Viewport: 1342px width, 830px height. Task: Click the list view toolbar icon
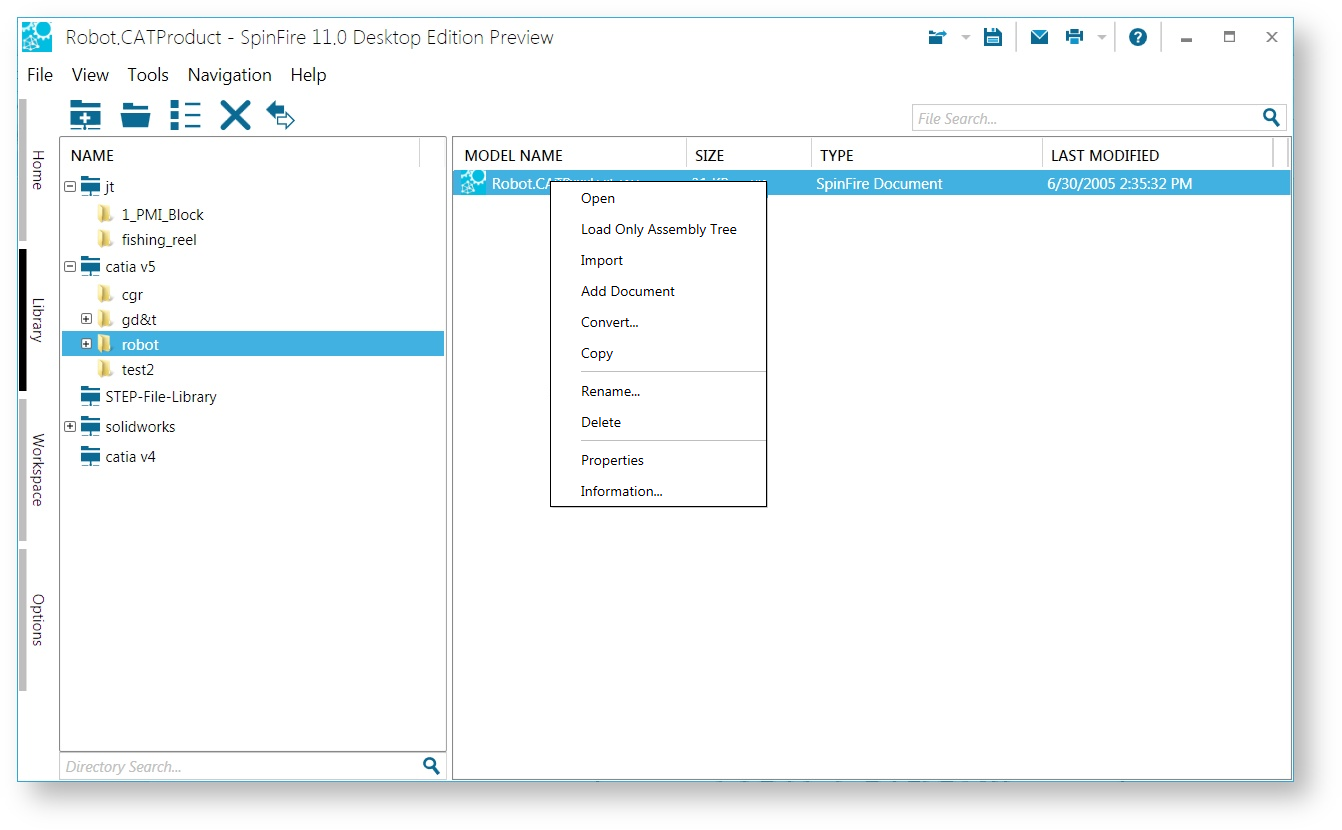[x=185, y=115]
